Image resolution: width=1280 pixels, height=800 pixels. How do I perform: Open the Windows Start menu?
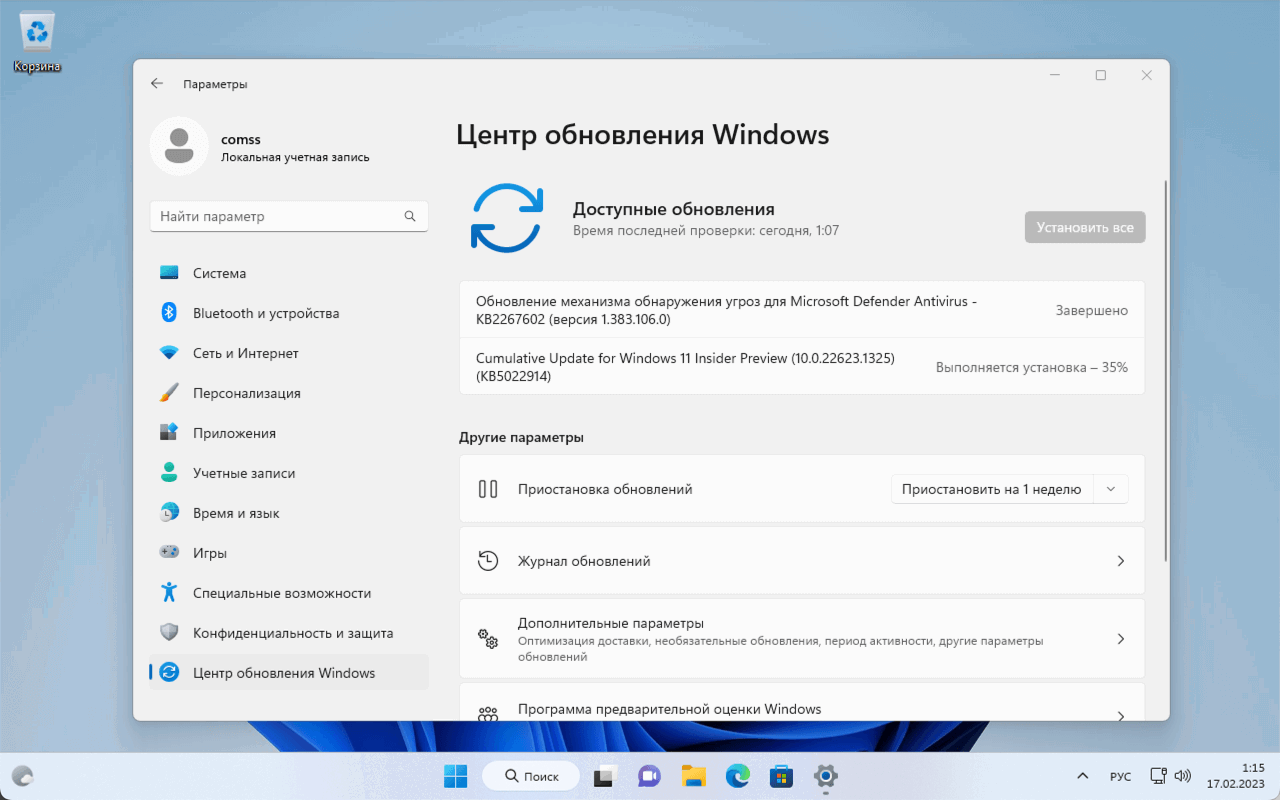(455, 776)
